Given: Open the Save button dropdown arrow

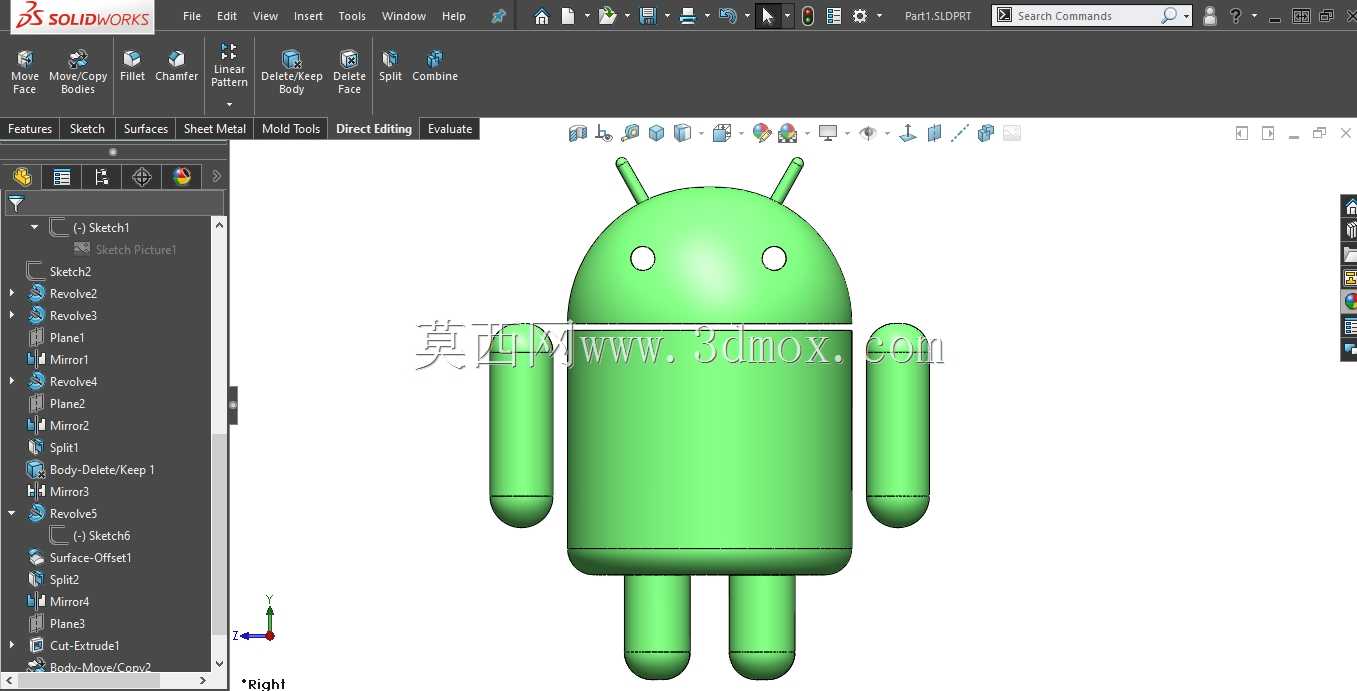Looking at the screenshot, I should click(x=667, y=16).
